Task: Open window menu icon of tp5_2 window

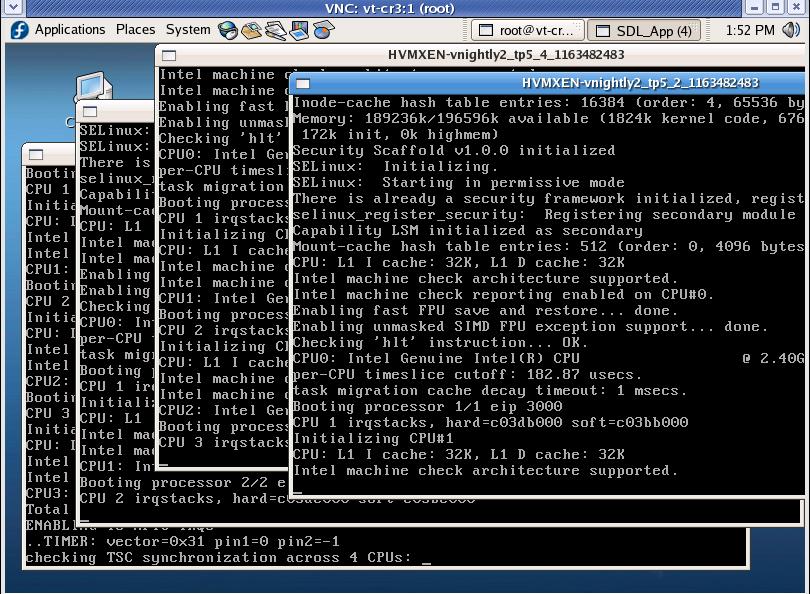Action: [x=303, y=84]
